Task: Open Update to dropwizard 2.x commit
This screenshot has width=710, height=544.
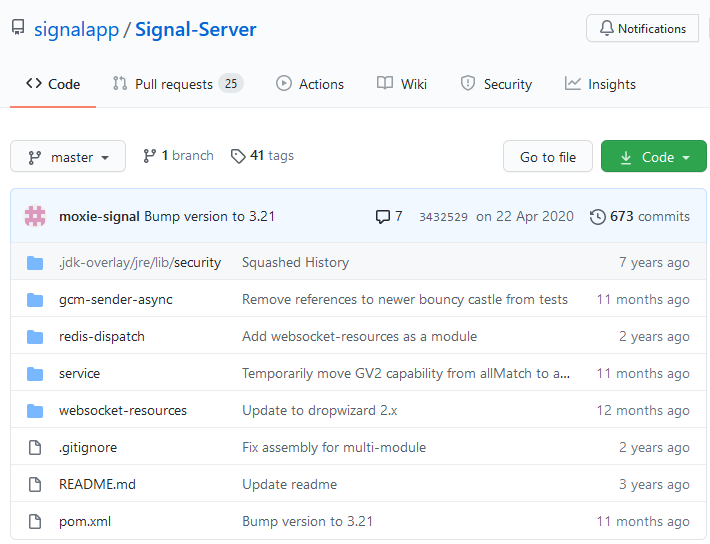Action: click(320, 410)
